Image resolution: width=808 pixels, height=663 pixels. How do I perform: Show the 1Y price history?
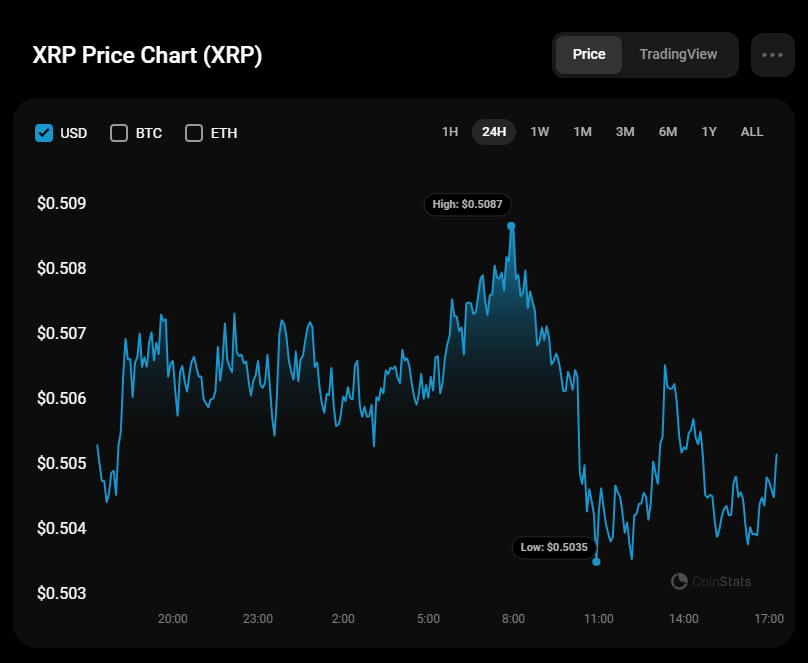[x=709, y=132]
